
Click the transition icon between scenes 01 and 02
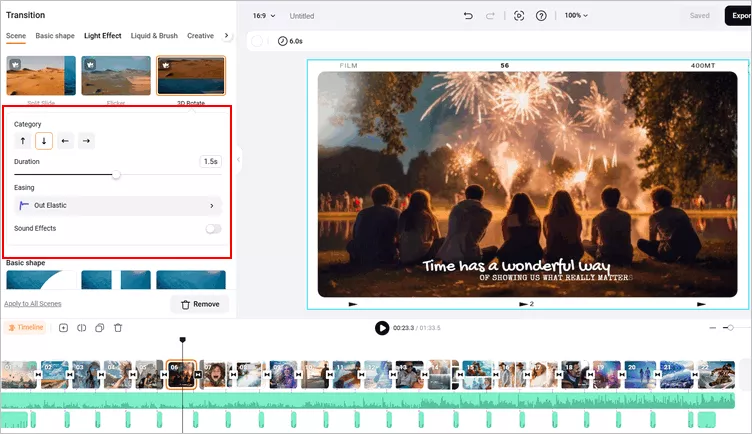(x=38, y=375)
